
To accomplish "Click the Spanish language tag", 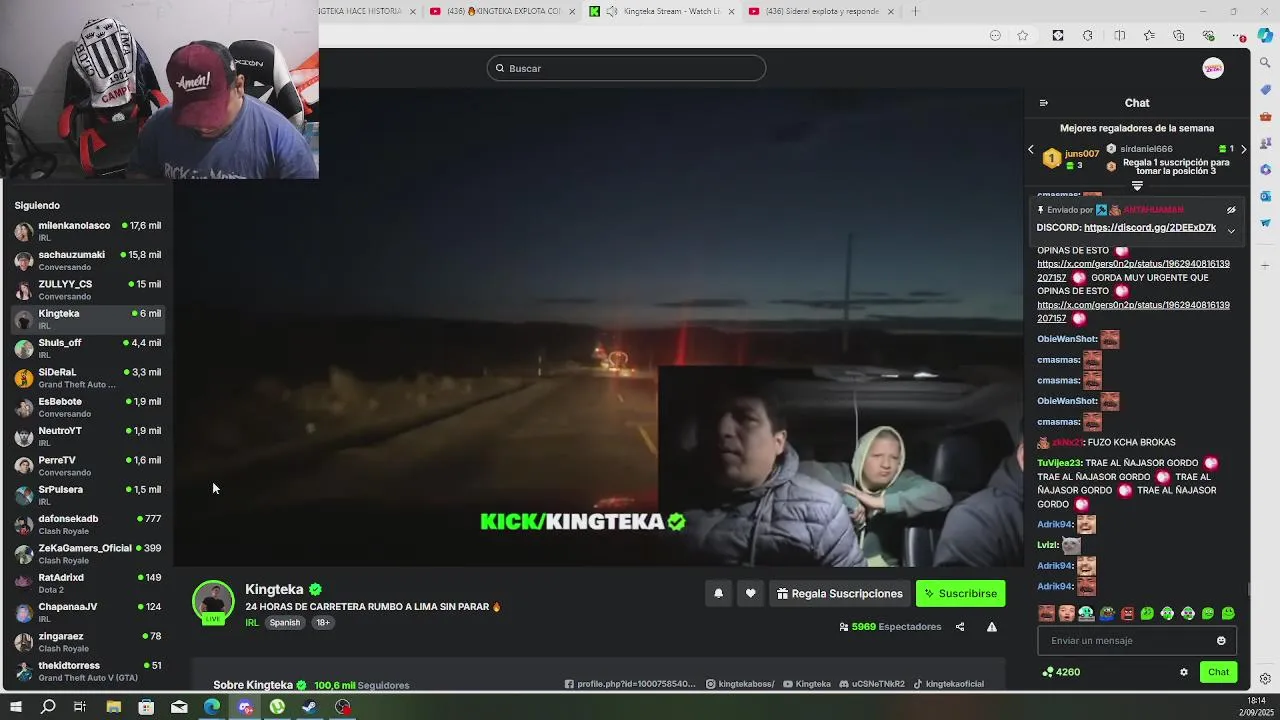I will click(285, 623).
